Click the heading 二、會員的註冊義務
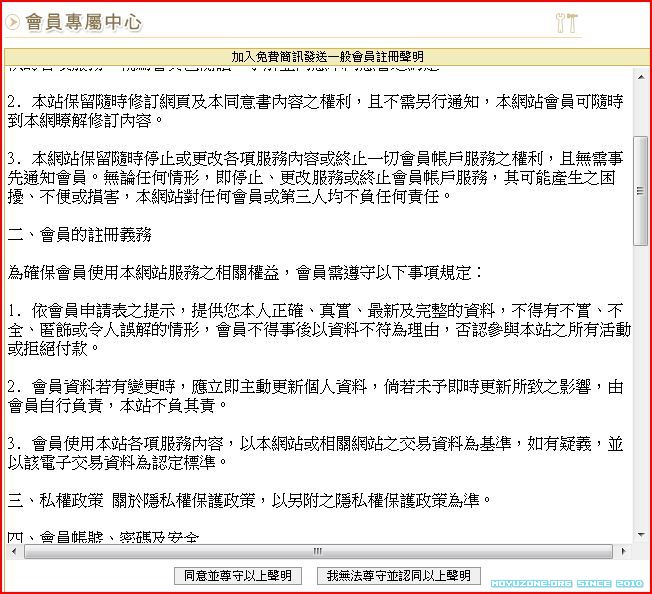Viewport: 652px width, 594px height. click(x=80, y=235)
